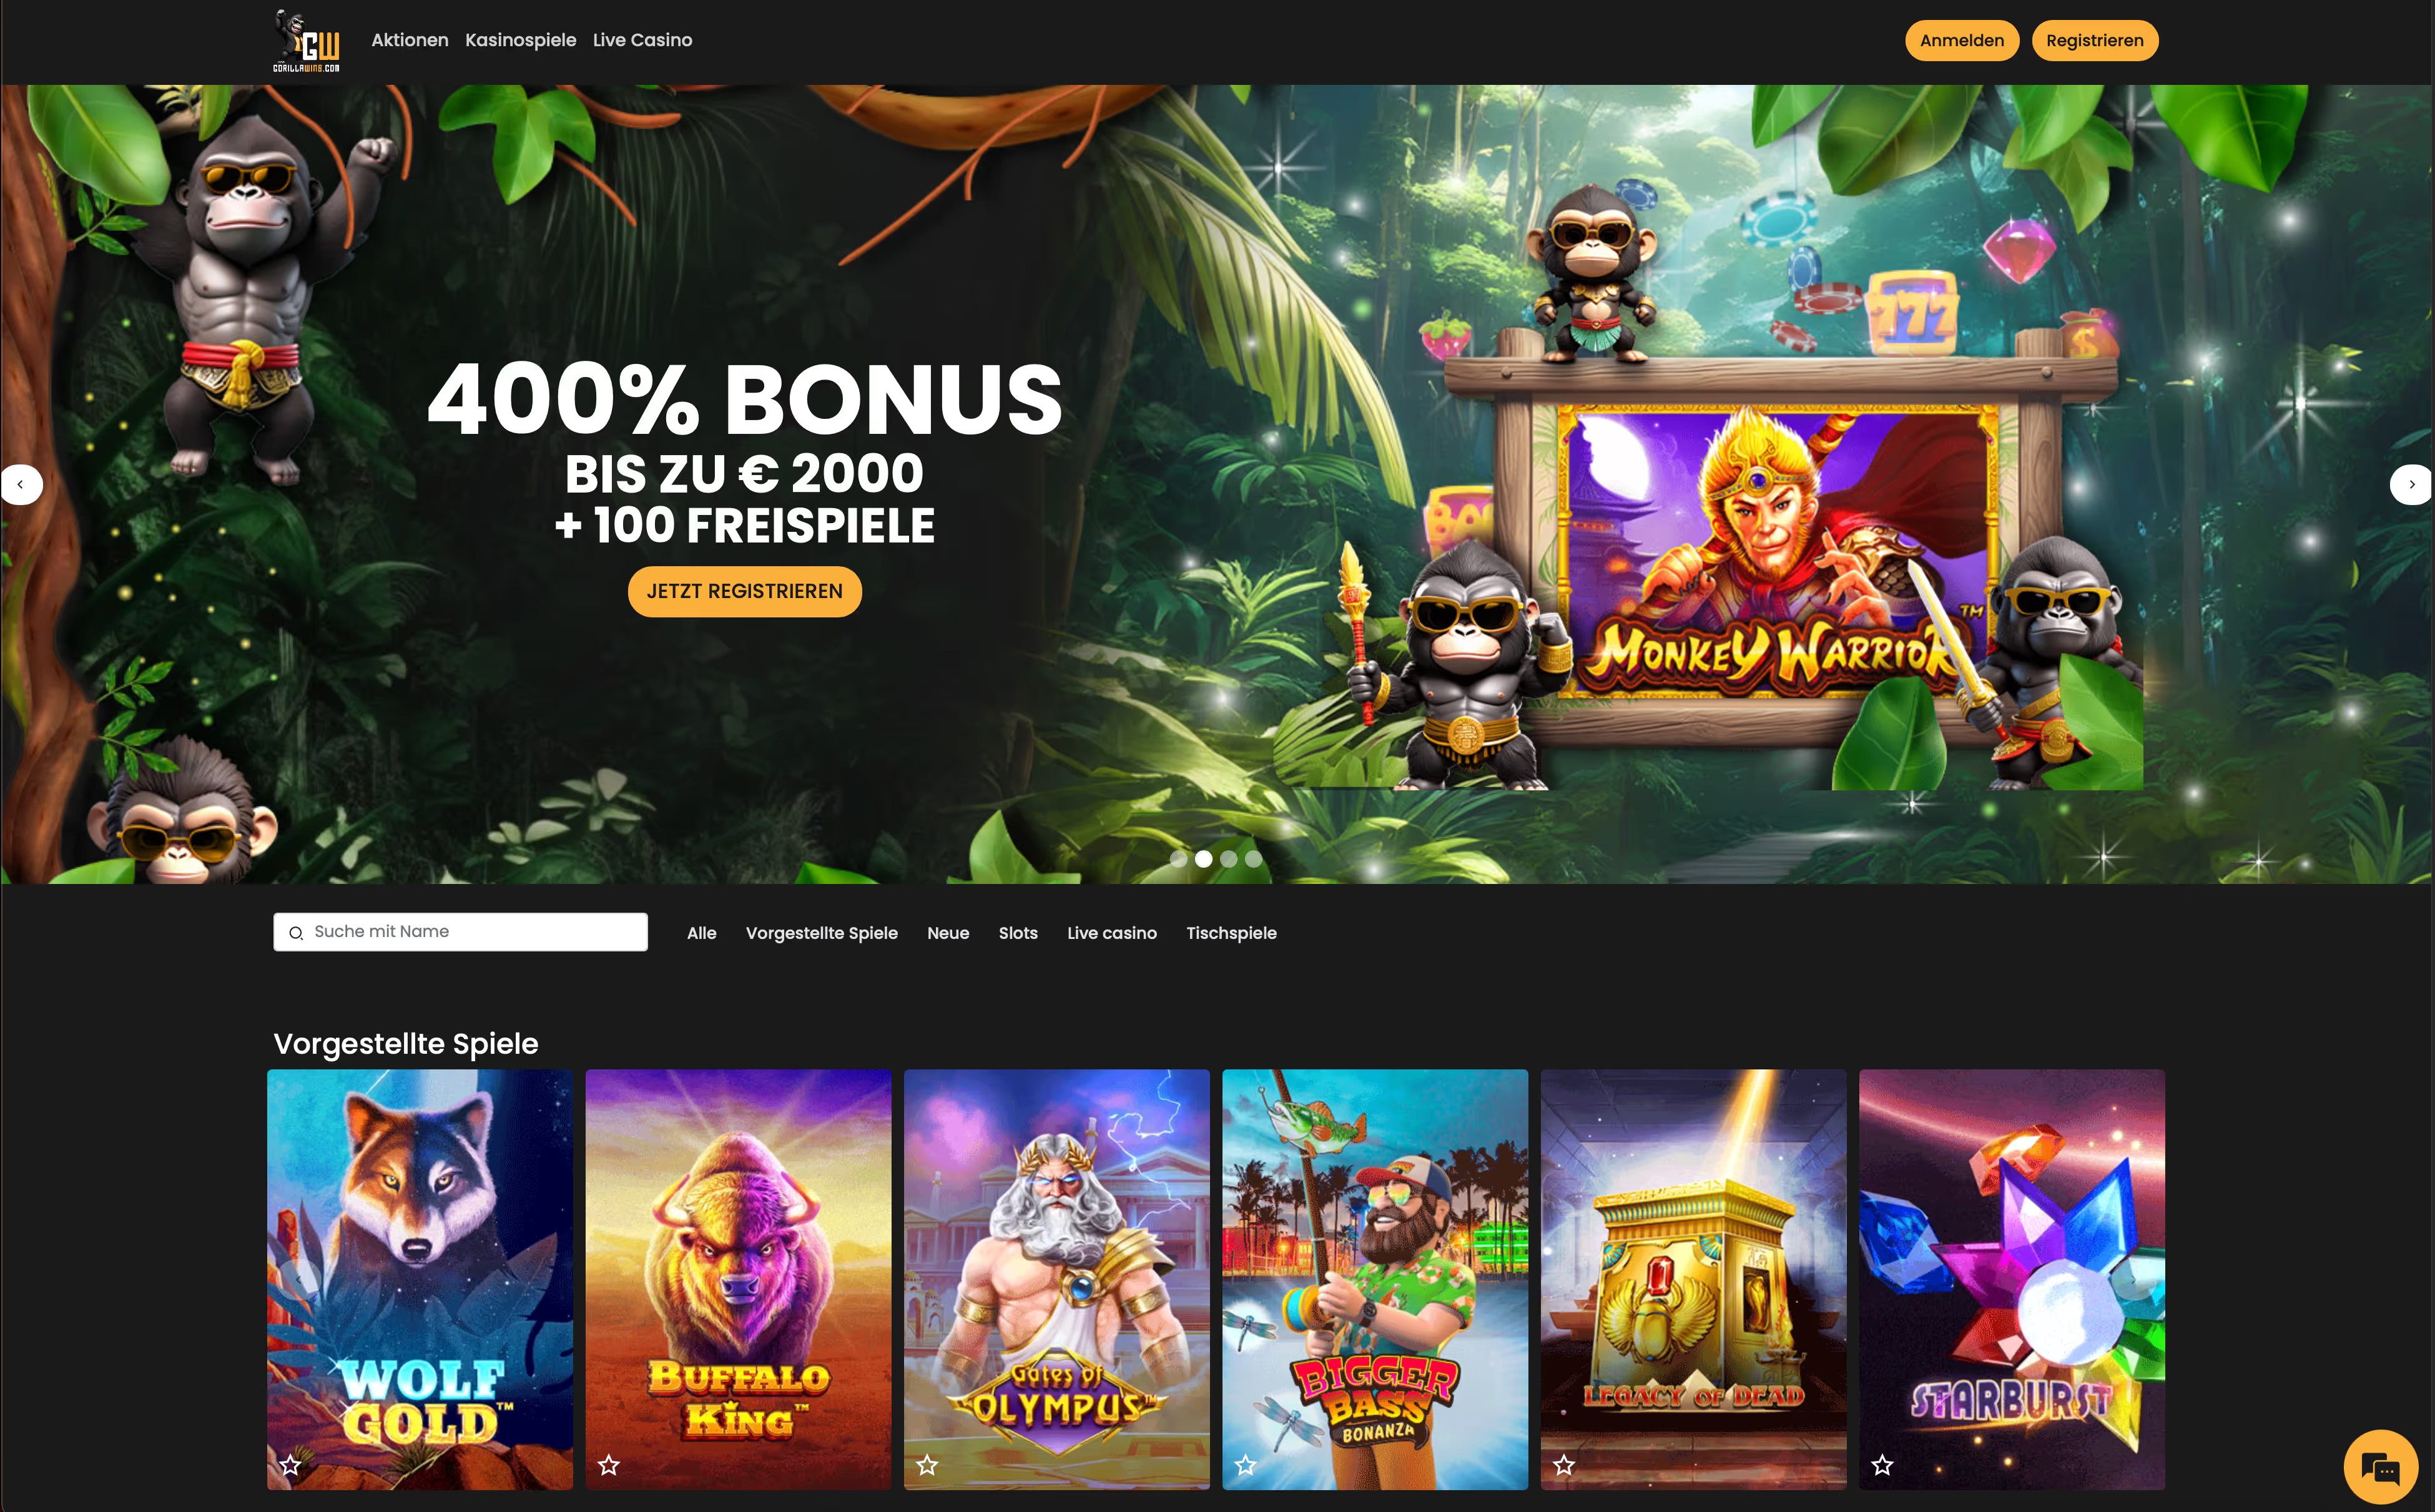Star the Bigger Bass Bonanza game
This screenshot has width=2435, height=1512.
1245,1465
